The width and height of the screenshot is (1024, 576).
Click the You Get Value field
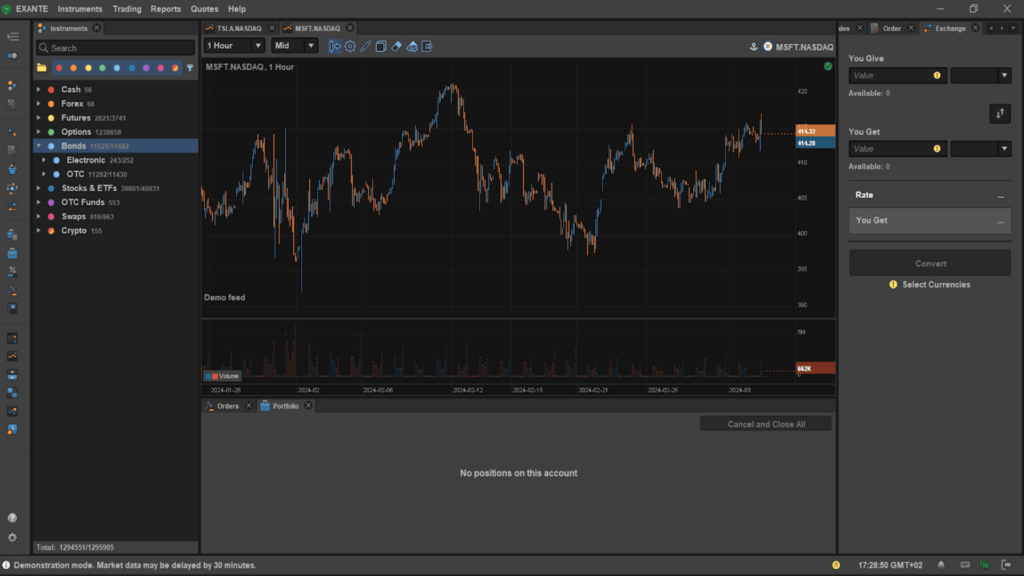point(897,149)
